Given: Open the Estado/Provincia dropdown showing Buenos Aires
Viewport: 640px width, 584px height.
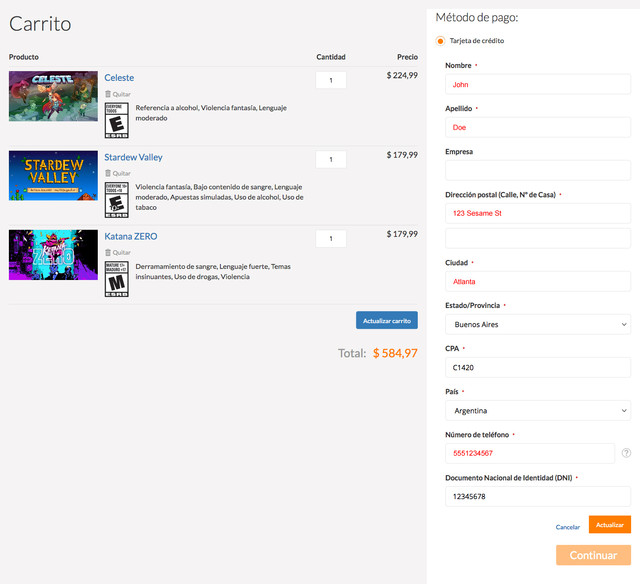Looking at the screenshot, I should (x=538, y=324).
